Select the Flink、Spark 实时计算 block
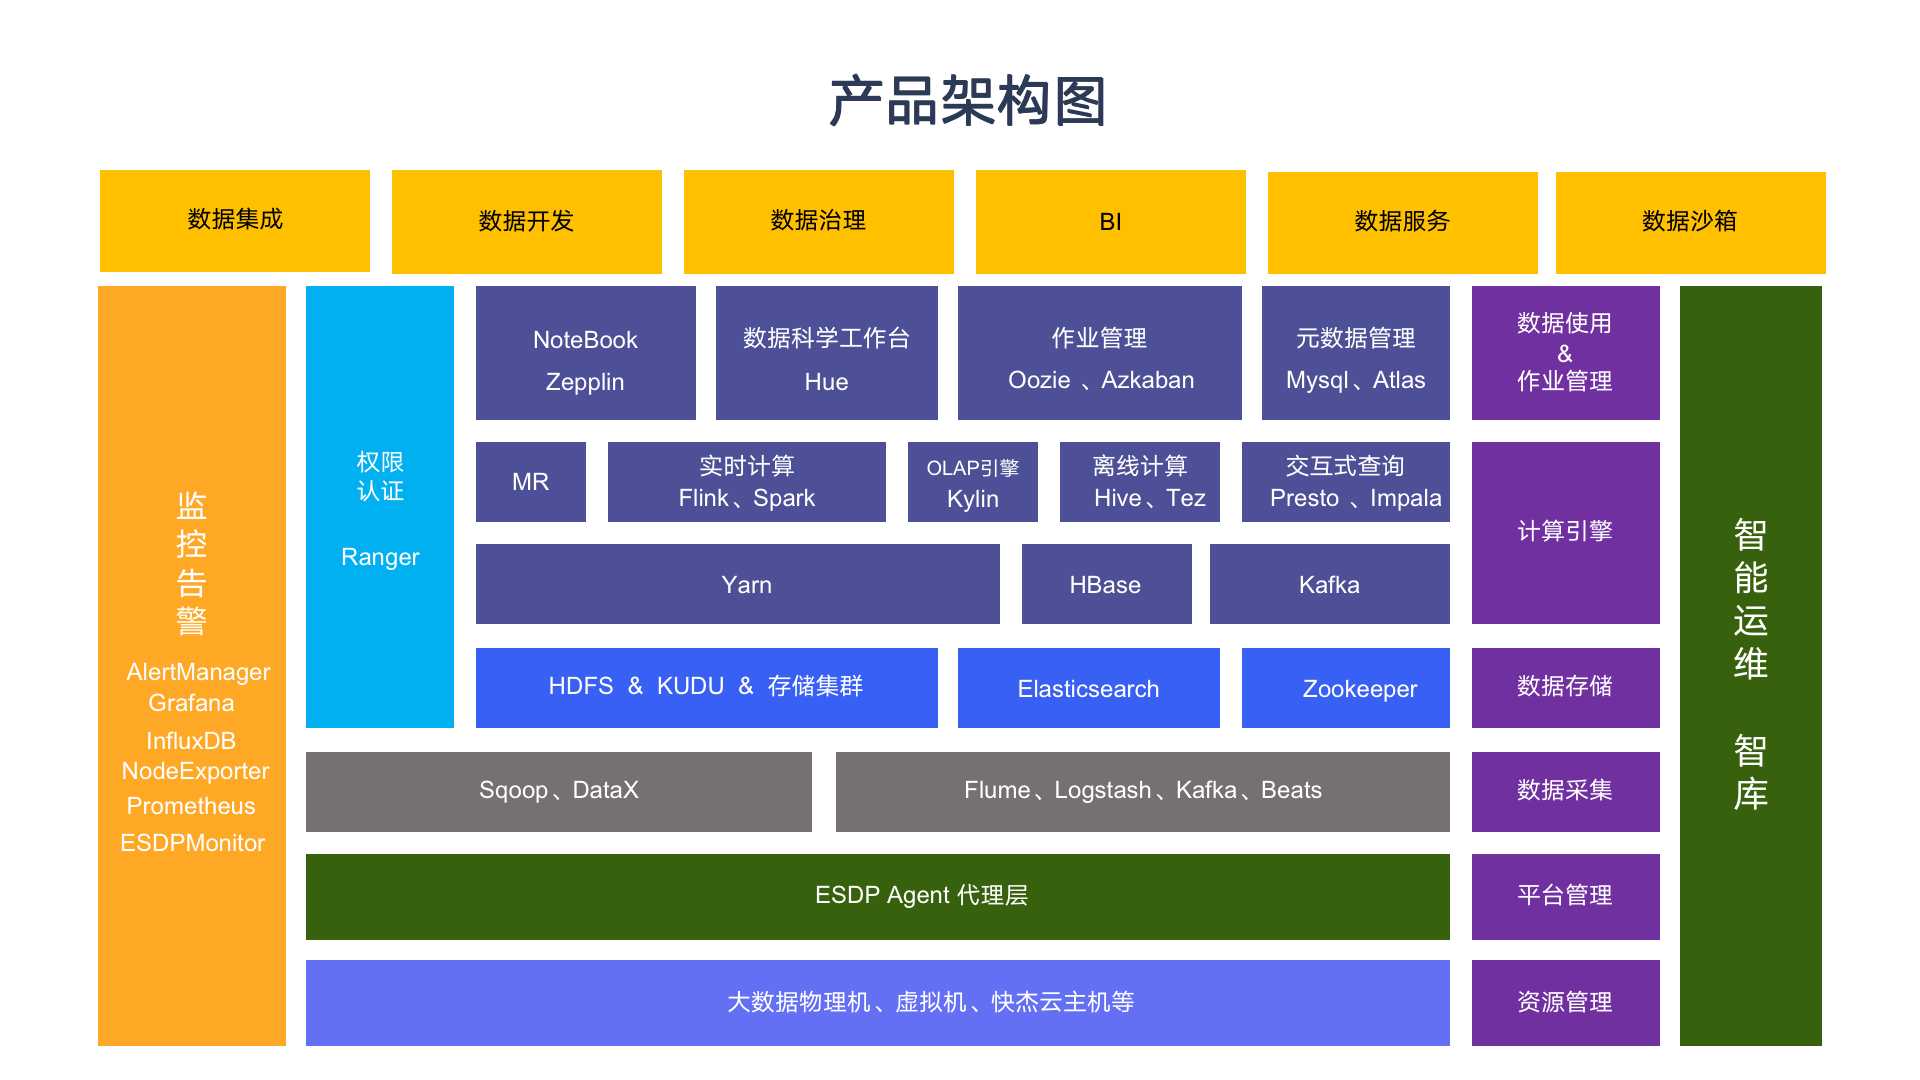Image resolution: width=1920 pixels, height=1080 pixels. 746,482
